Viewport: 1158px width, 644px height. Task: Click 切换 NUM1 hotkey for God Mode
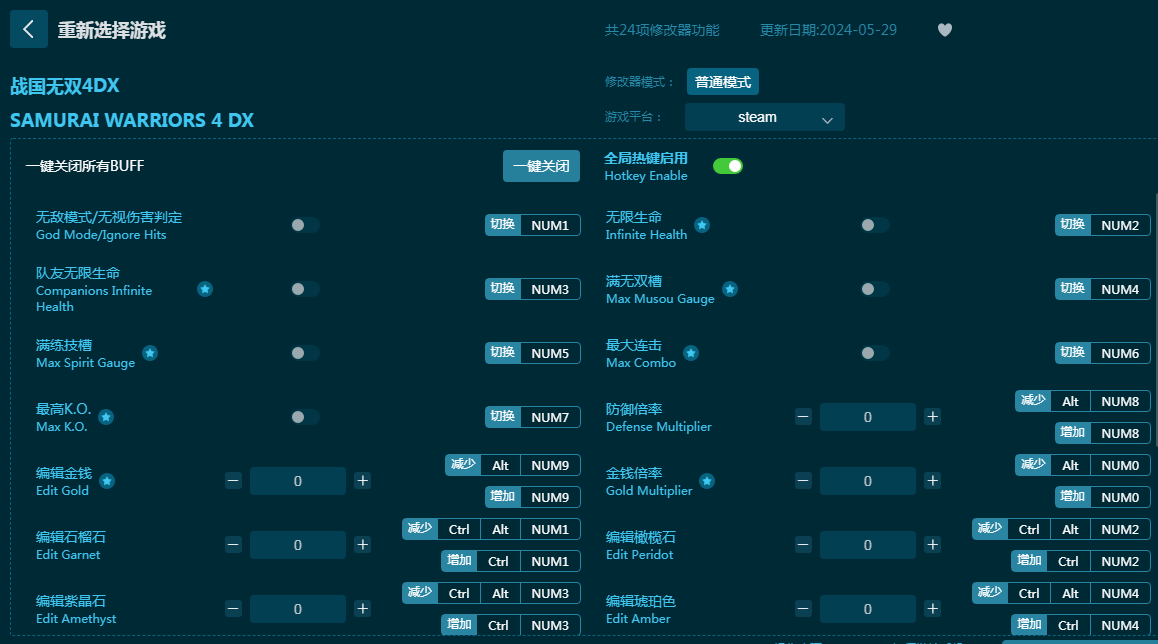coord(532,225)
